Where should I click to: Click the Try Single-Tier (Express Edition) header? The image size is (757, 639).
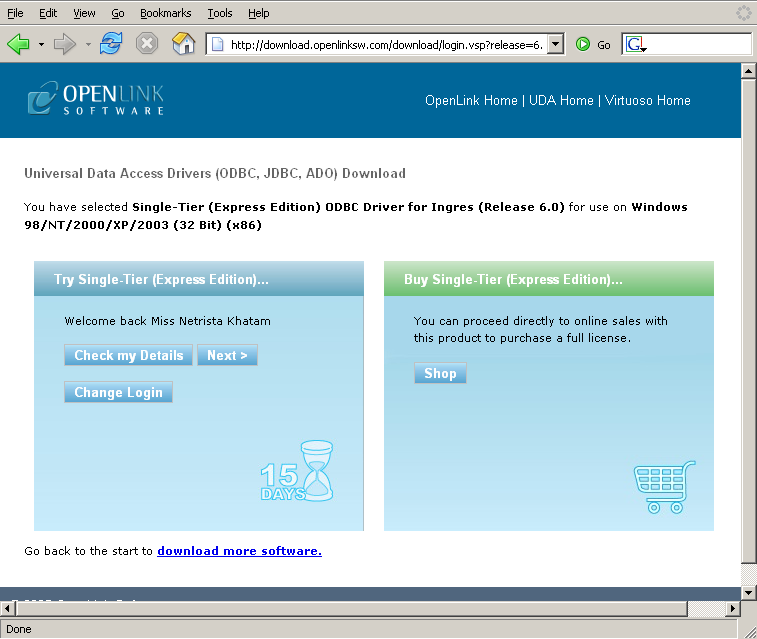(x=199, y=279)
